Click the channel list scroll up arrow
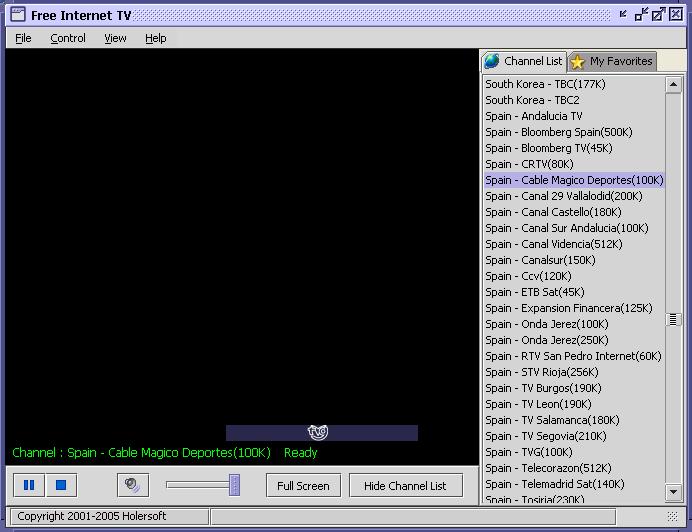 673,84
